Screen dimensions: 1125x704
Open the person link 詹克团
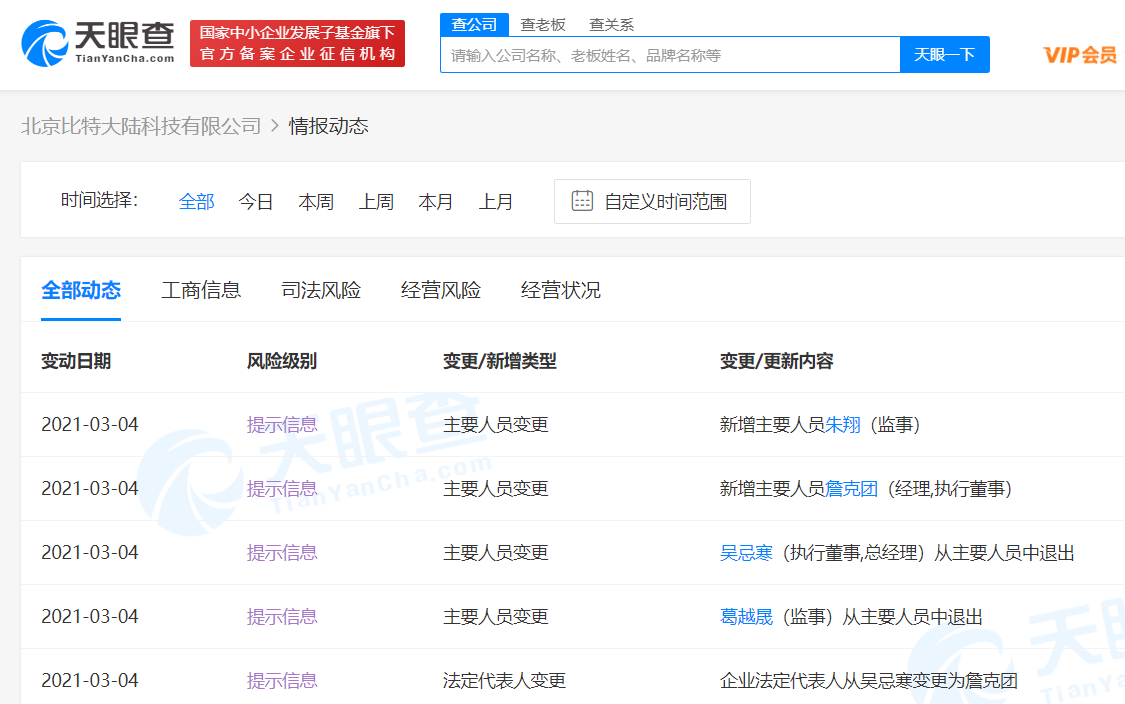tap(852, 489)
